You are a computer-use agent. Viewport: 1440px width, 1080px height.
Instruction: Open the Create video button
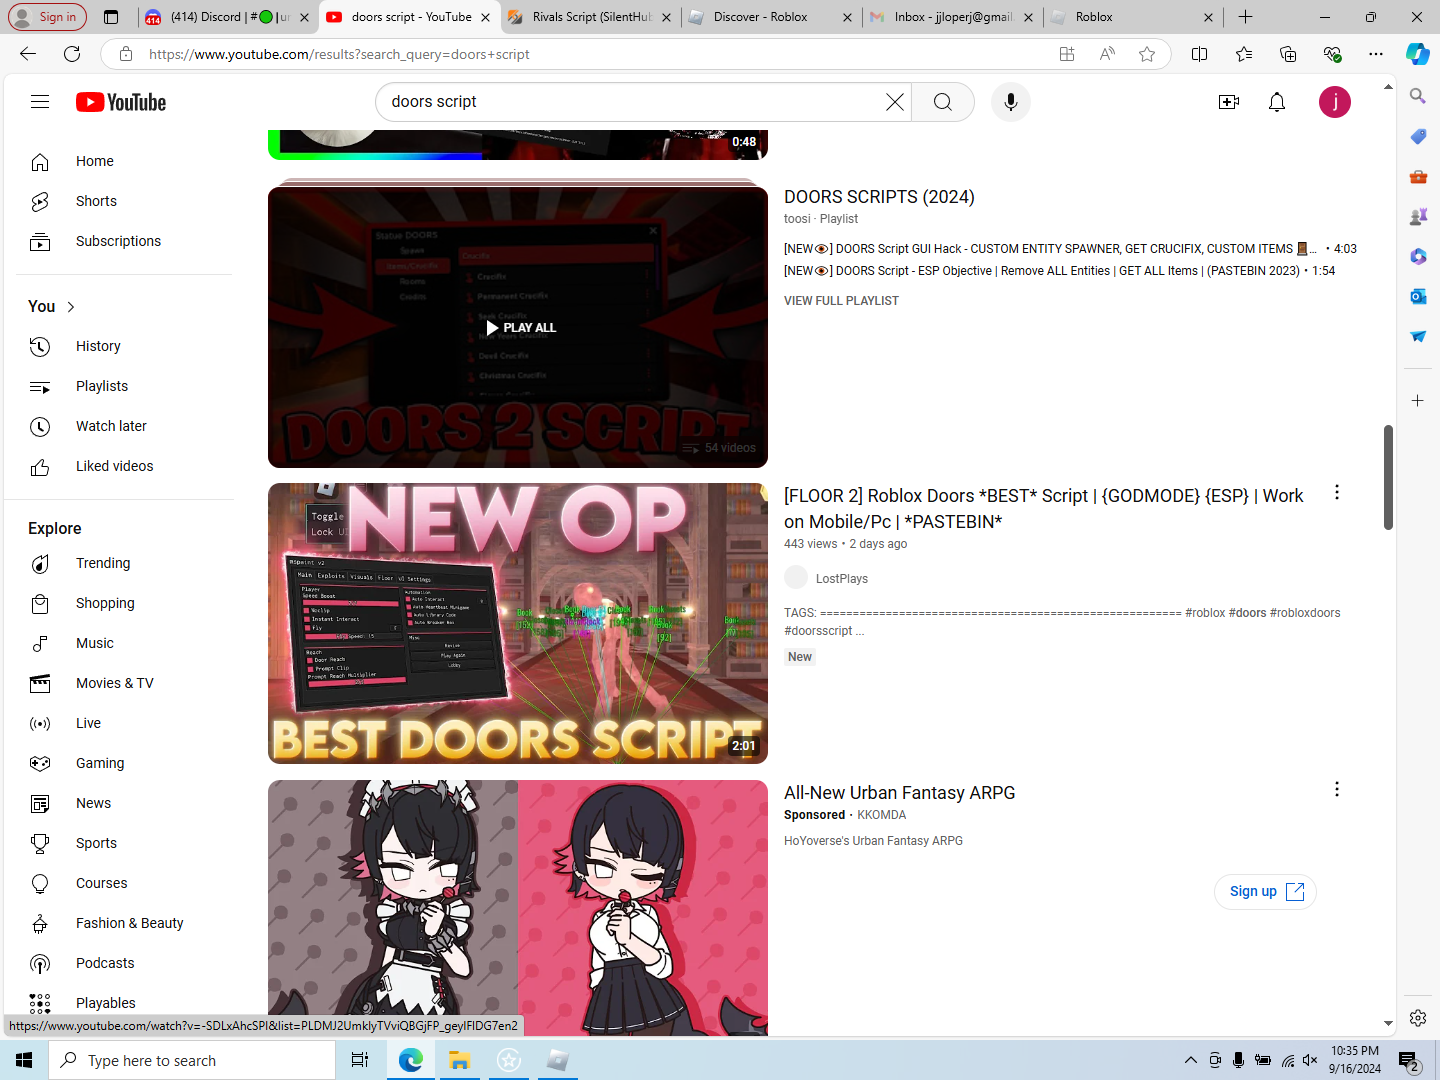pyautogui.click(x=1229, y=102)
